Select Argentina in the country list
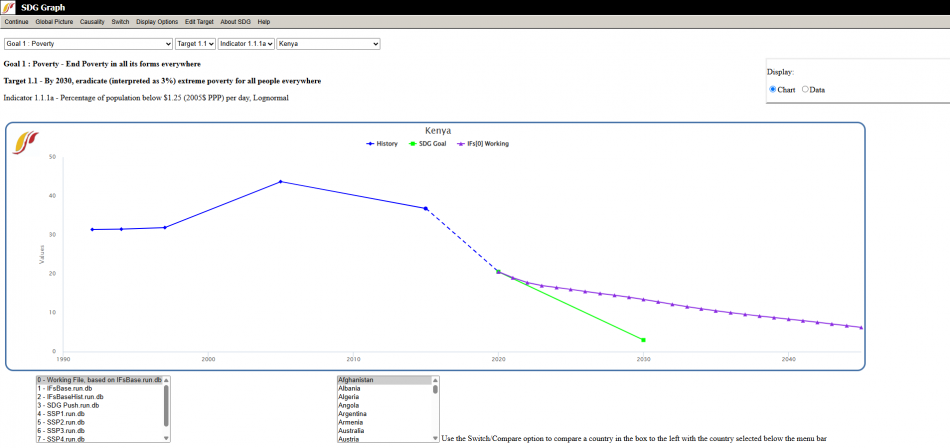 click(353, 413)
